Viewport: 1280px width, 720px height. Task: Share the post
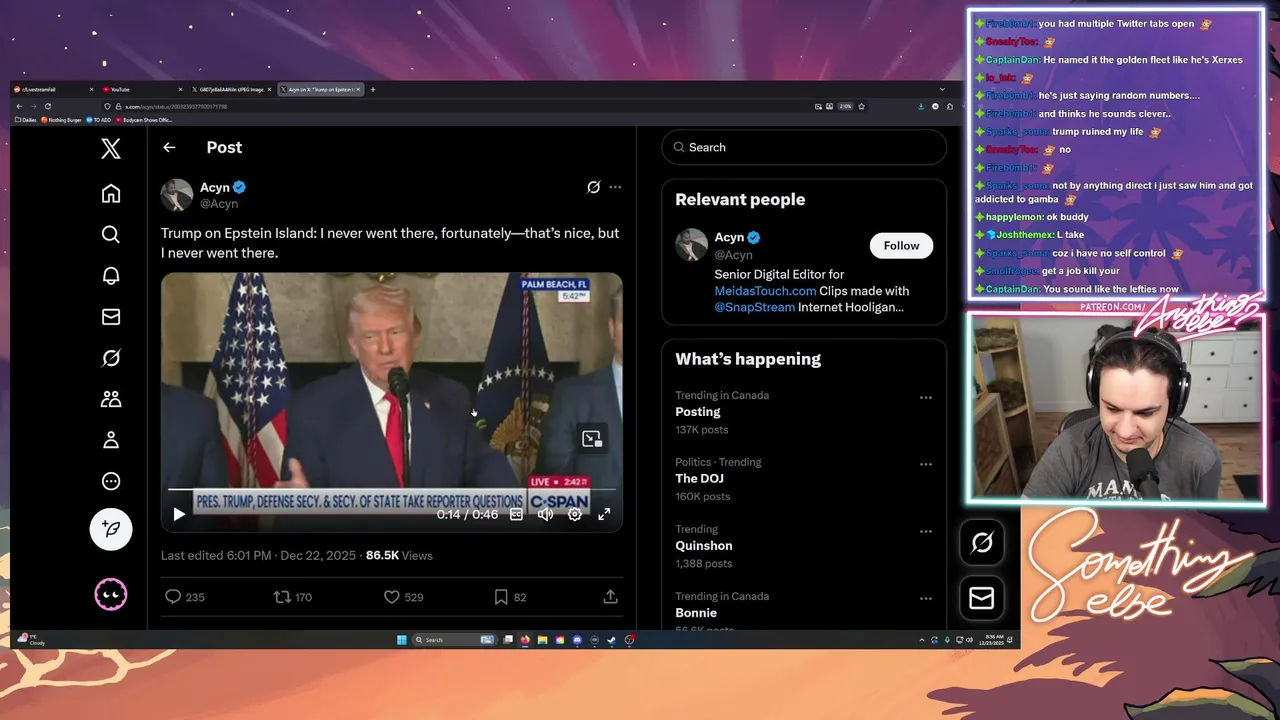coord(610,597)
